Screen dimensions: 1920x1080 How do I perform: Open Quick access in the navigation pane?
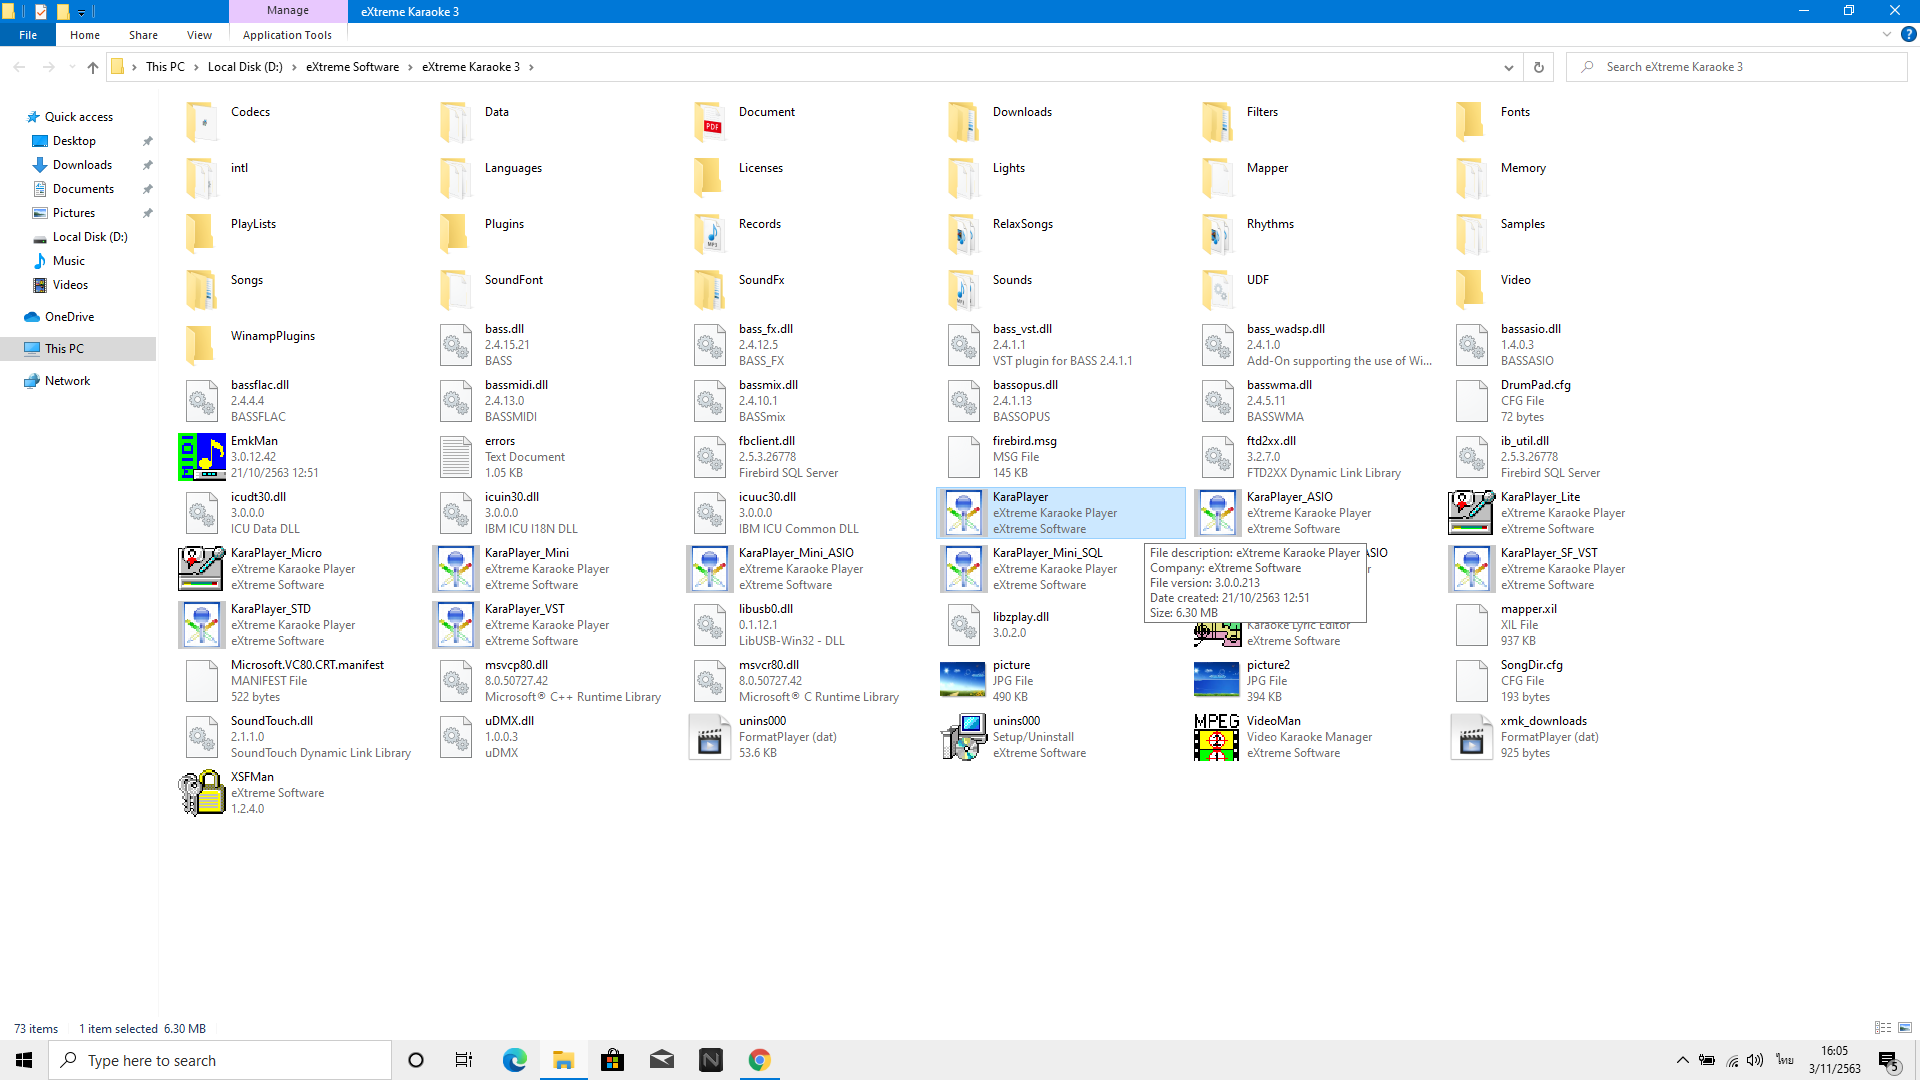(x=79, y=117)
